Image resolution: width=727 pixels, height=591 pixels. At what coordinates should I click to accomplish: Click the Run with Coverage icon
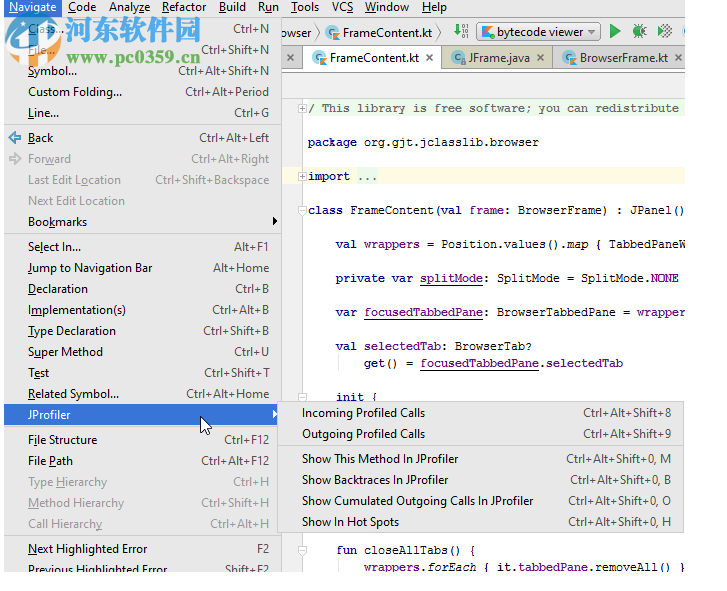[x=664, y=32]
